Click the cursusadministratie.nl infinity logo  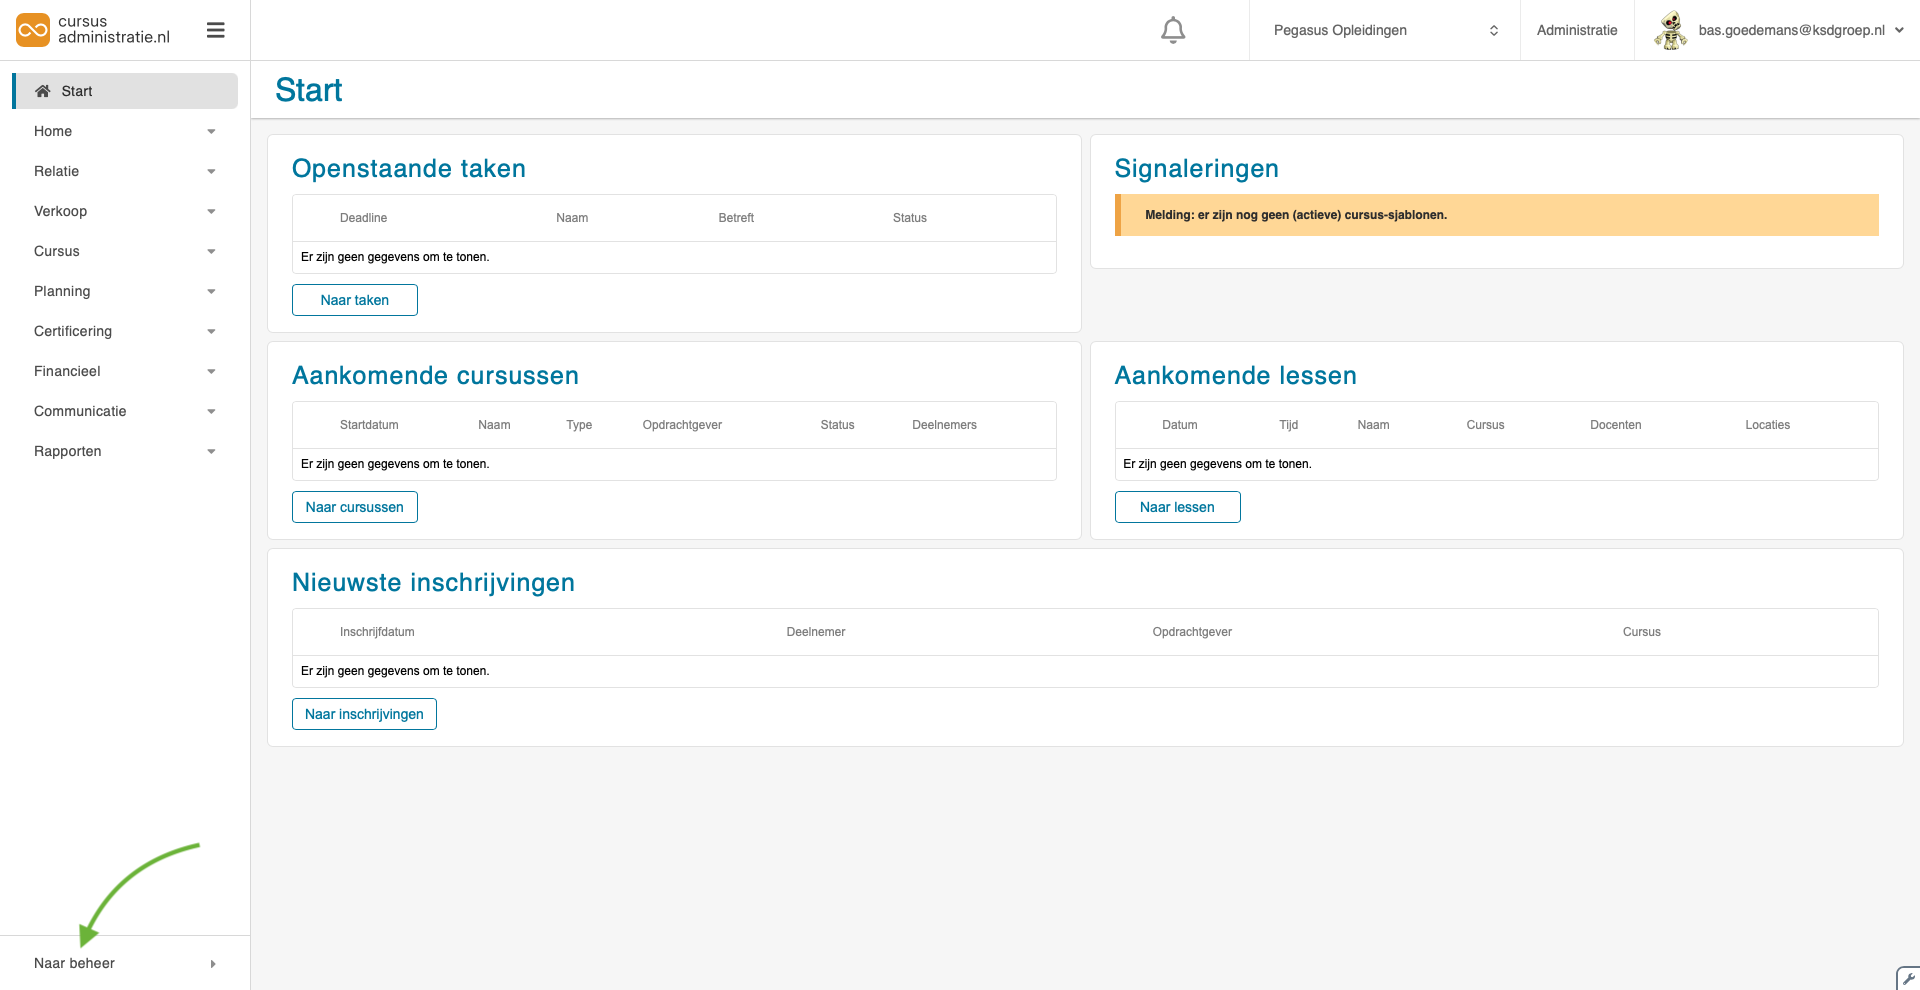(x=33, y=30)
